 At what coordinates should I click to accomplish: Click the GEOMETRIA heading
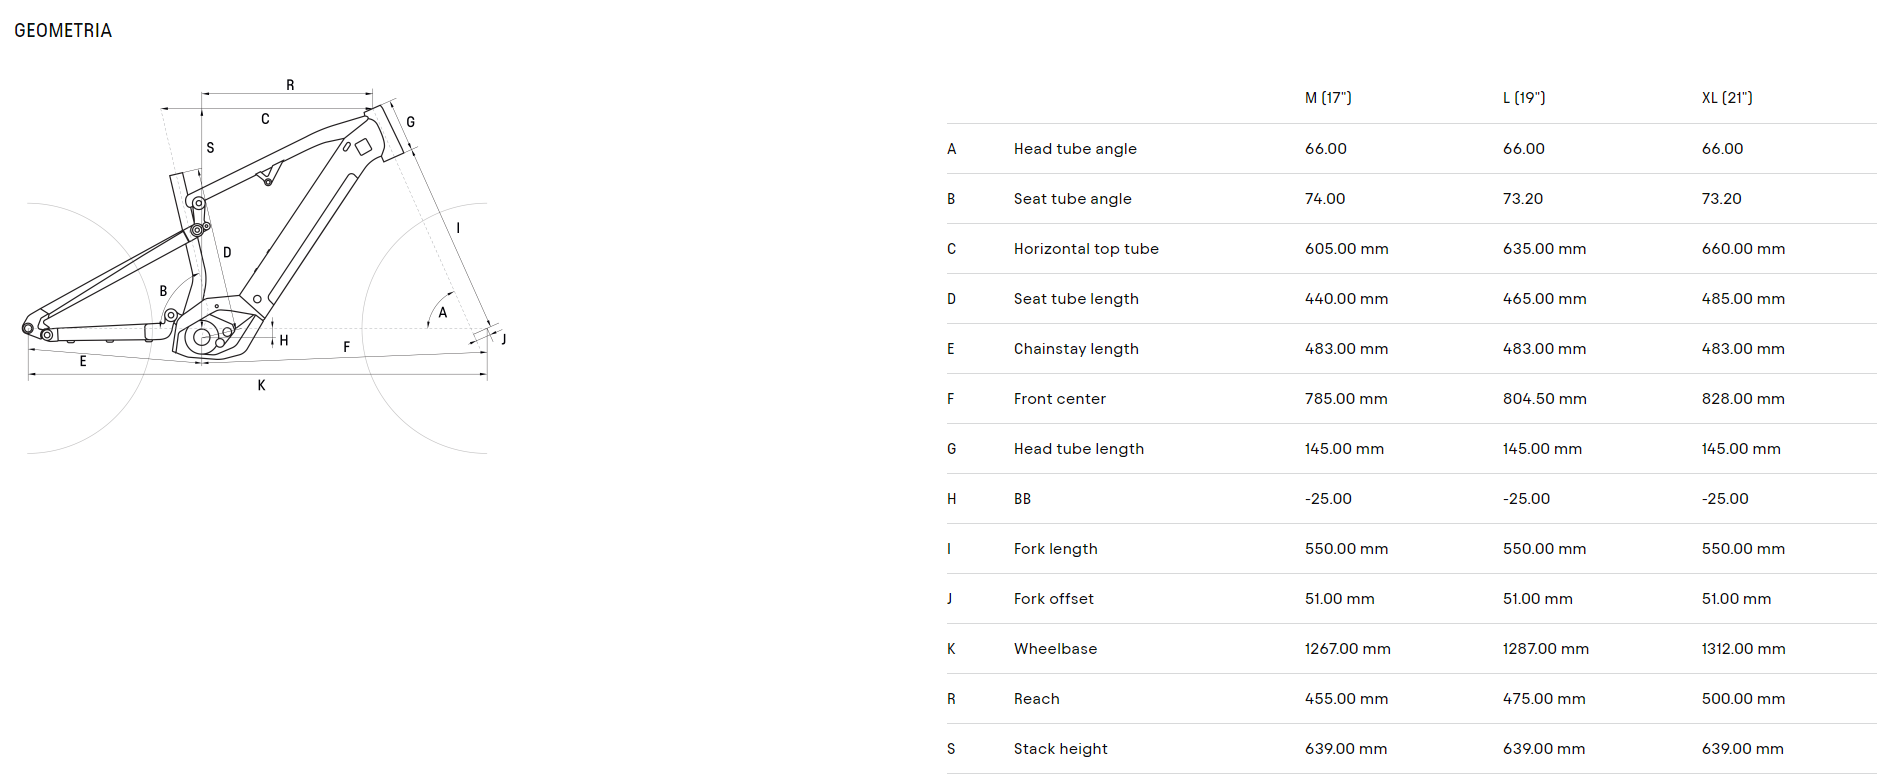[x=63, y=31]
